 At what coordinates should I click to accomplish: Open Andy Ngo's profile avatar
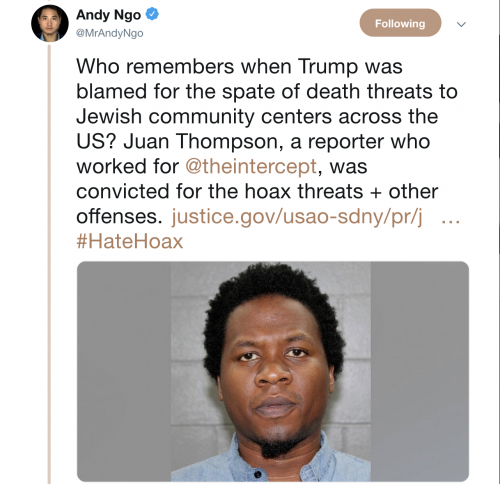pos(50,23)
